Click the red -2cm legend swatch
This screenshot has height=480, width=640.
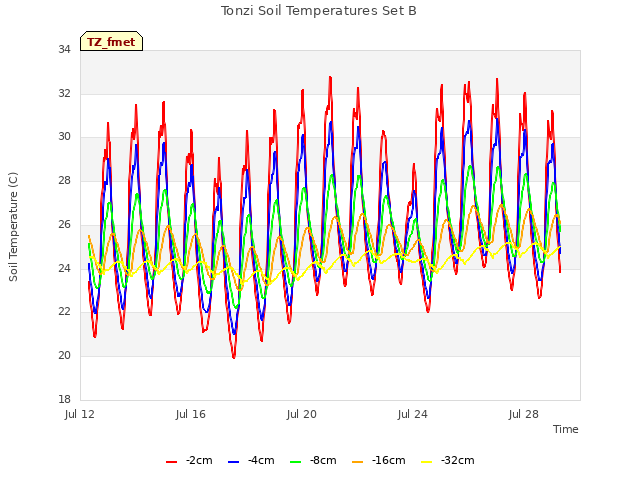click(171, 462)
